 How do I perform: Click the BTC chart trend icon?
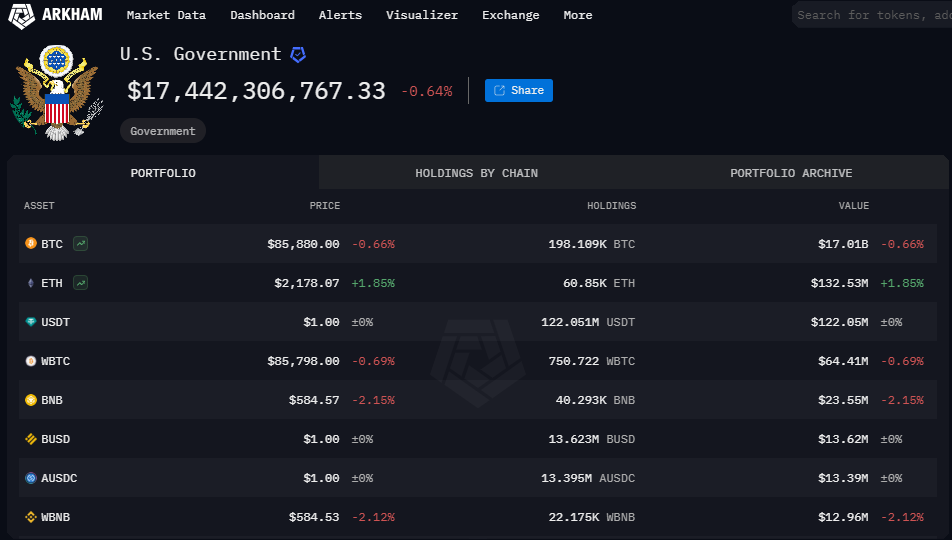(x=80, y=243)
